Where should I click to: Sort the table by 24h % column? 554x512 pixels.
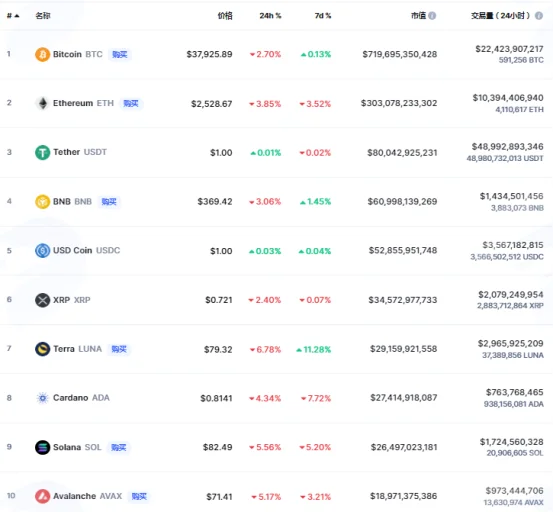(x=270, y=16)
